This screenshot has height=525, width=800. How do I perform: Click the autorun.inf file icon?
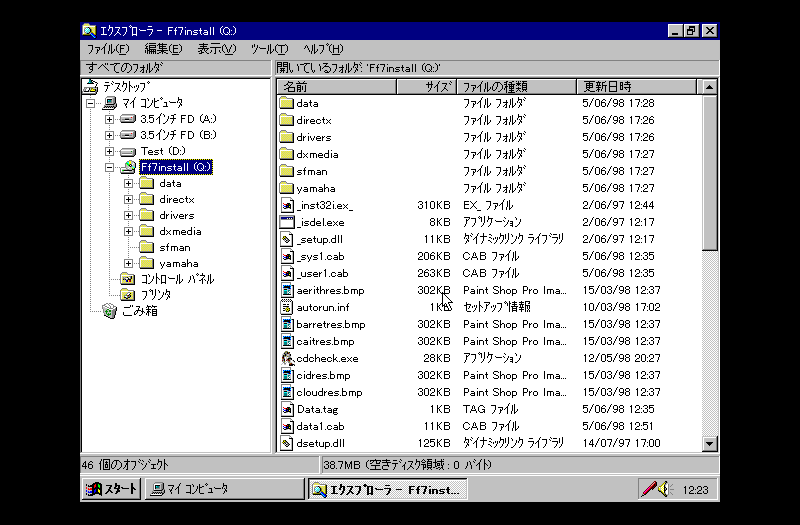click(287, 307)
